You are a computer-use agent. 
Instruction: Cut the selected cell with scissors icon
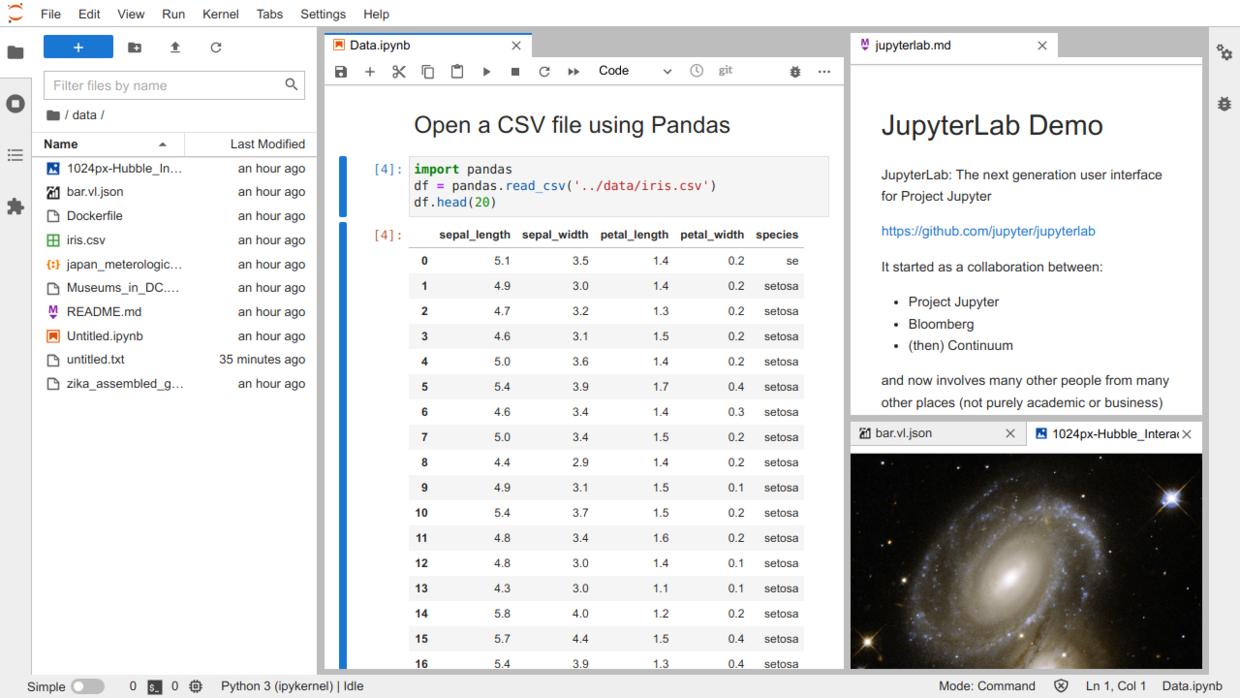399,72
